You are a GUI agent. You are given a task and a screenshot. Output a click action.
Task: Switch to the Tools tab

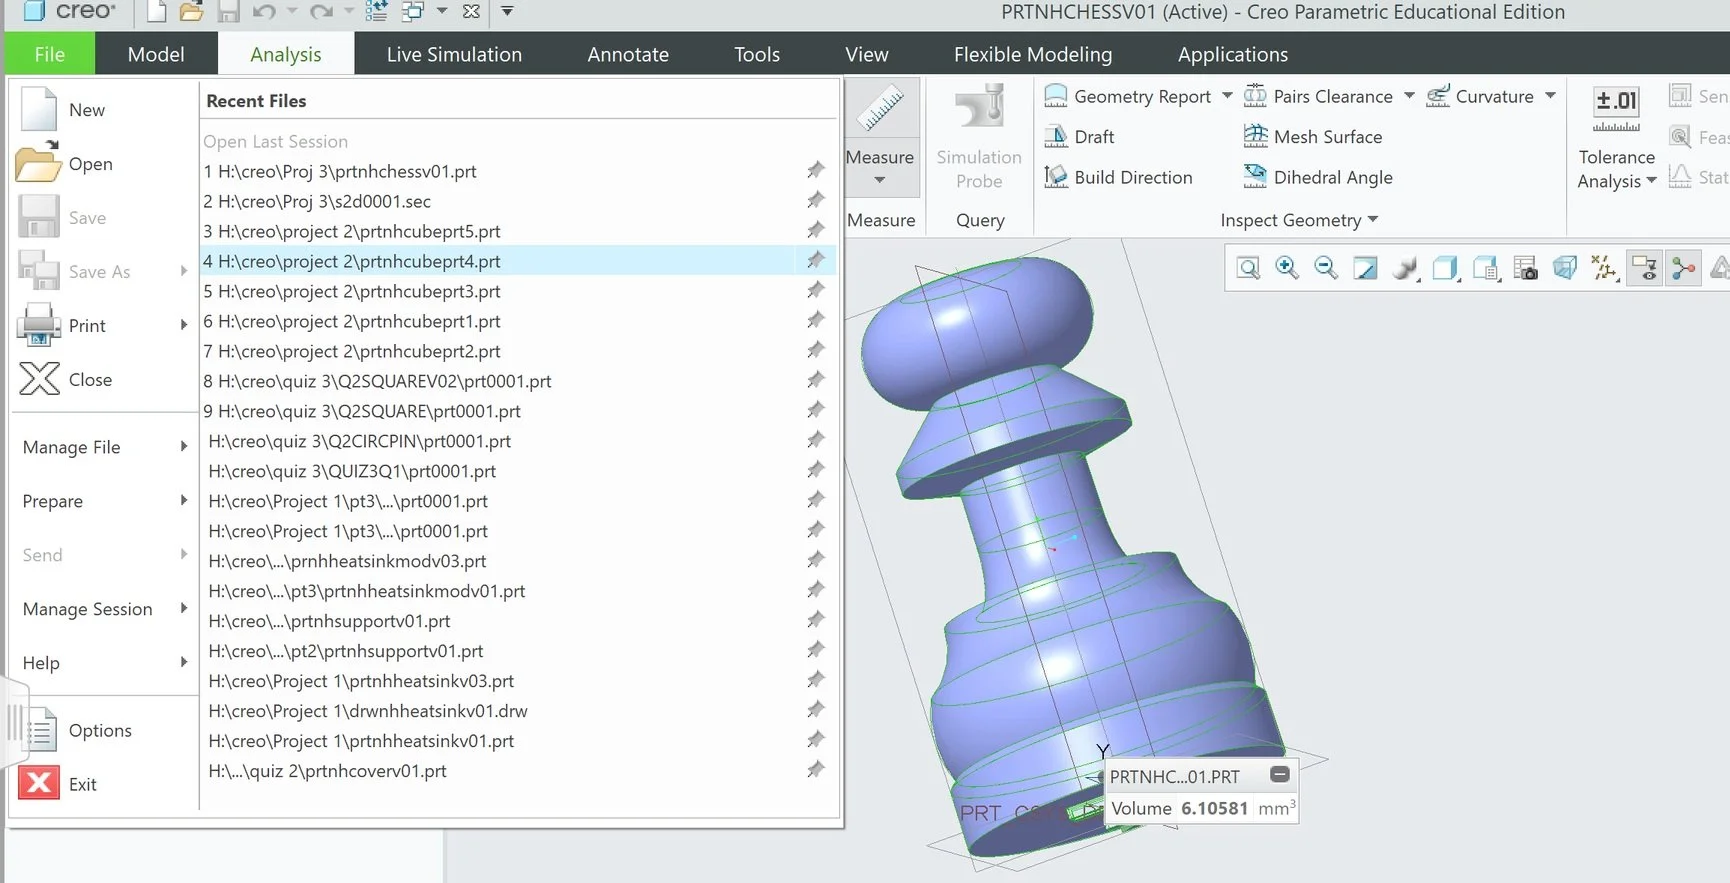(x=757, y=54)
